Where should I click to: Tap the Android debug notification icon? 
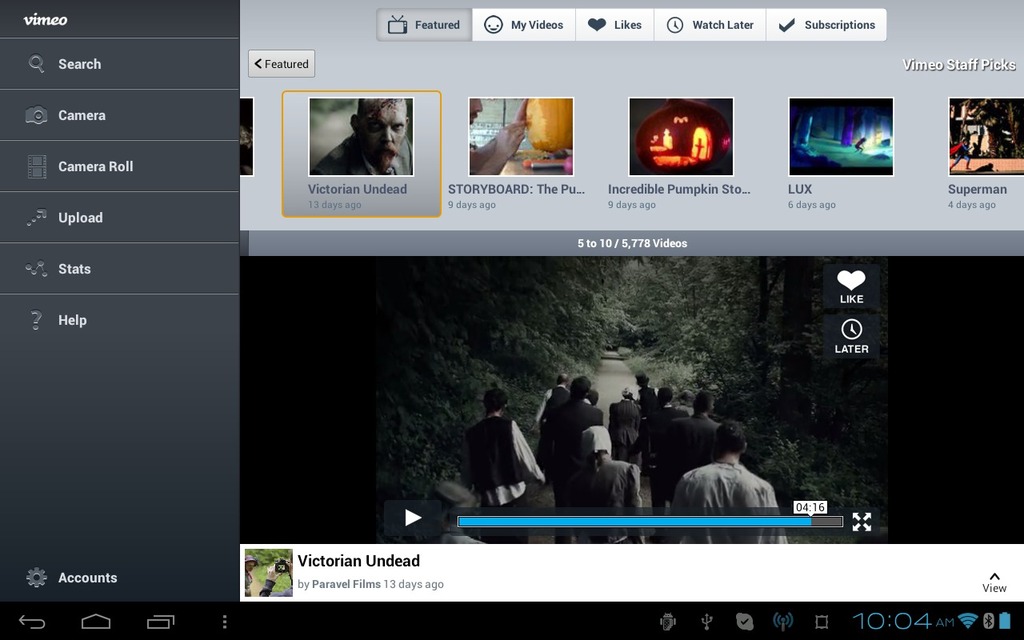click(x=668, y=621)
